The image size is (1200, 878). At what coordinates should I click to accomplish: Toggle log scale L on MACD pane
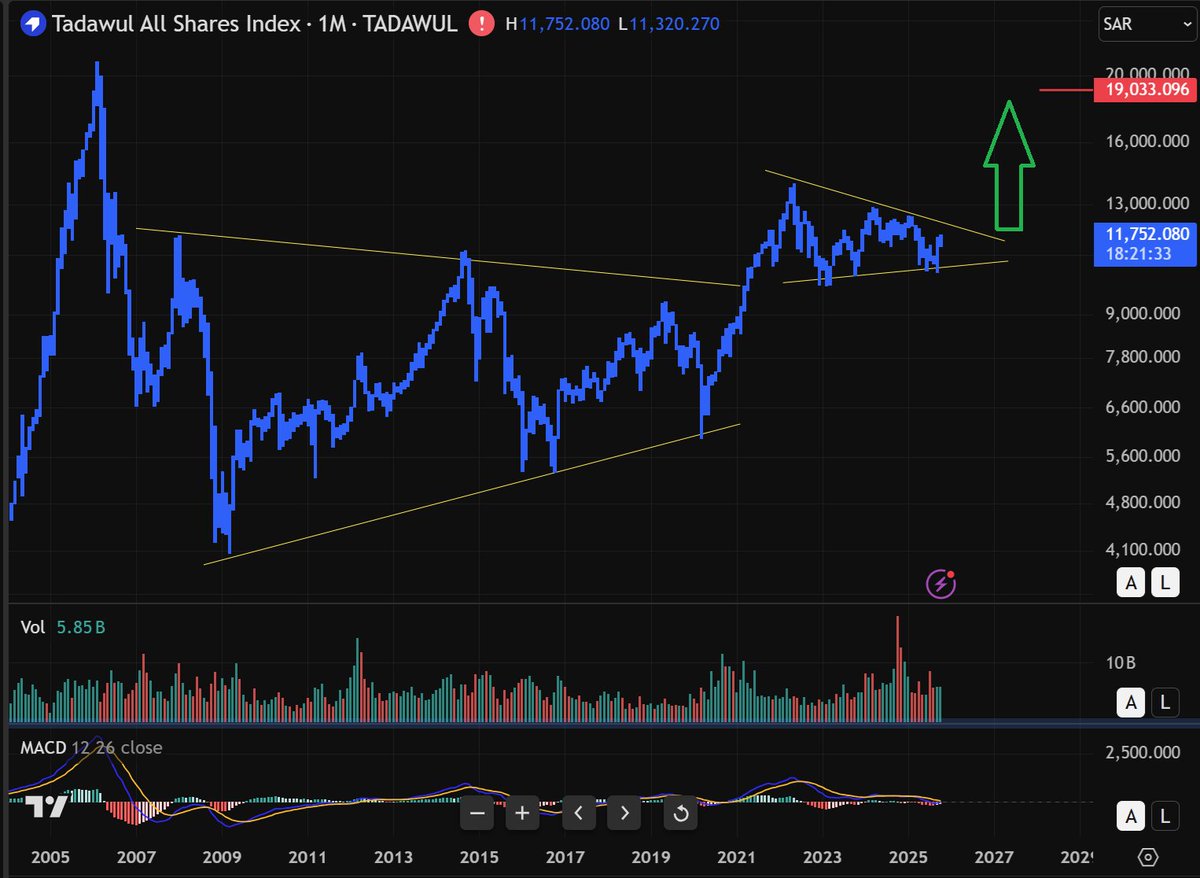1166,817
